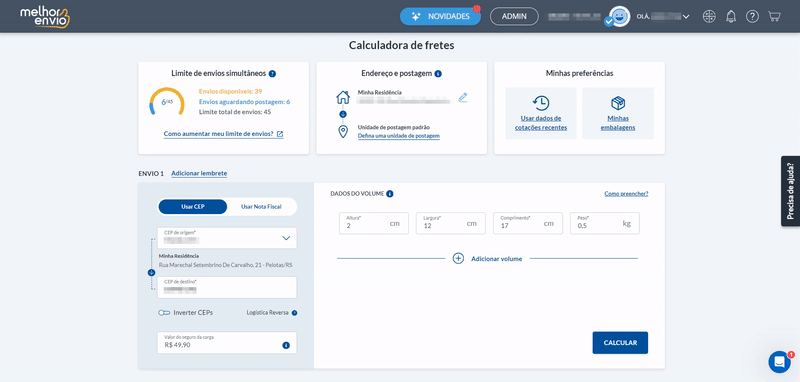Open the user avatar profile icon

pos(620,16)
